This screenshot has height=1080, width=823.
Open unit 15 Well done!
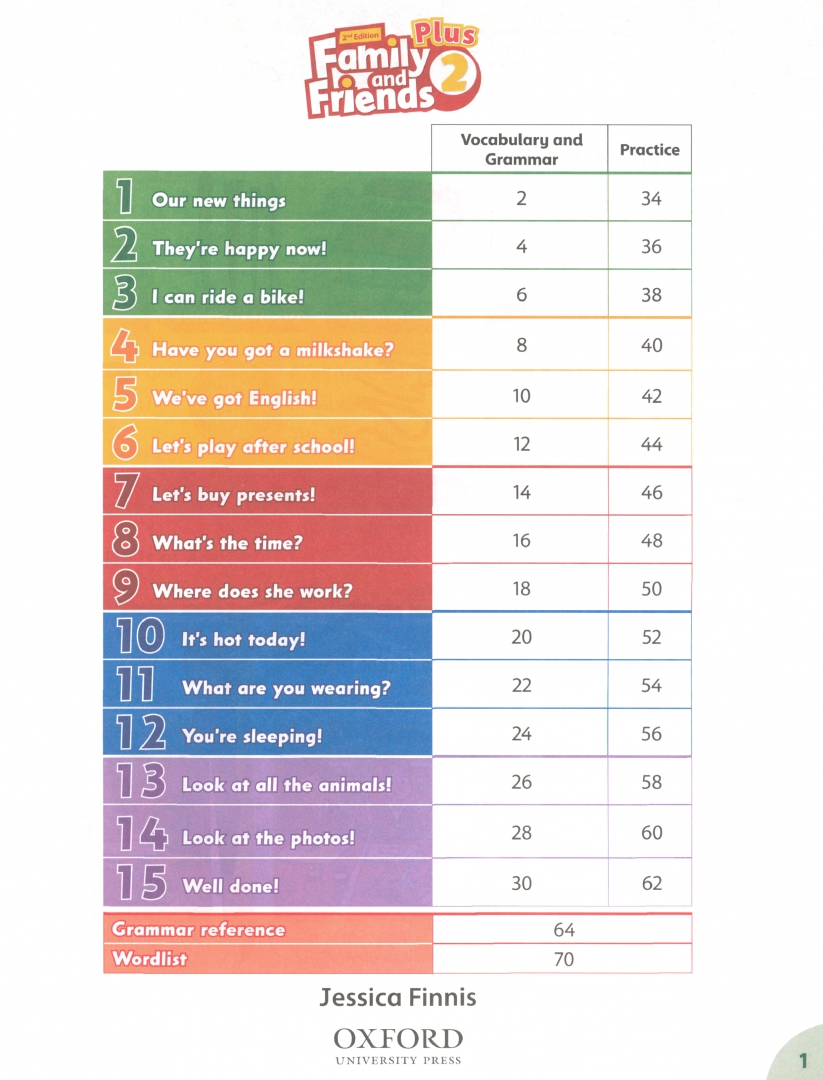tap(267, 882)
